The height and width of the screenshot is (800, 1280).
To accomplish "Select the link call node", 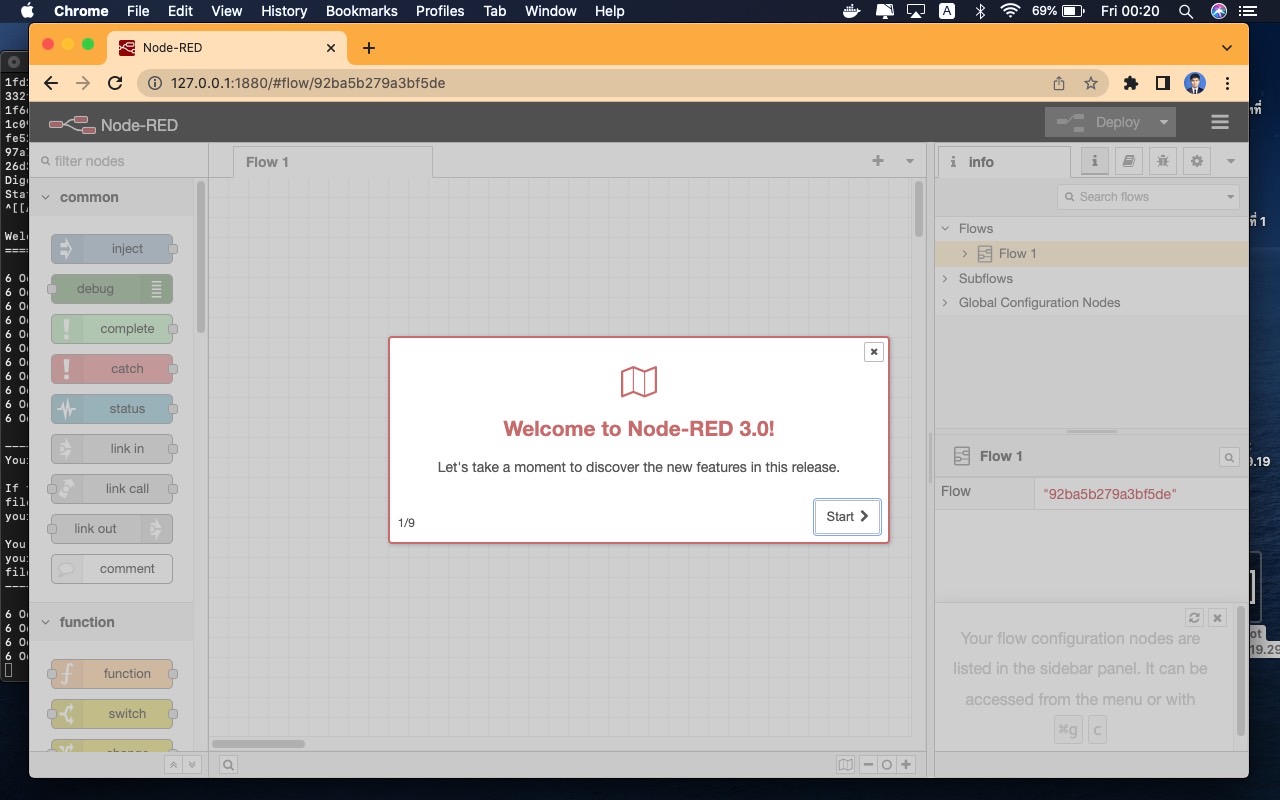I will point(112,489).
